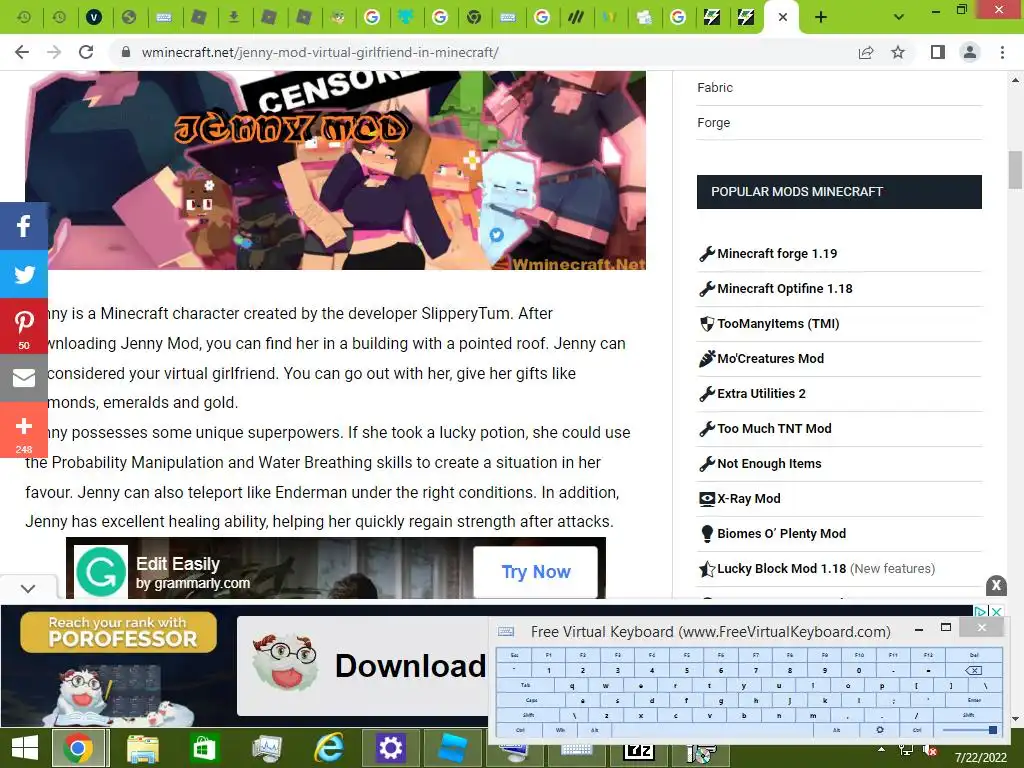
Task: Show hidden system tray icons
Action: tap(882, 749)
